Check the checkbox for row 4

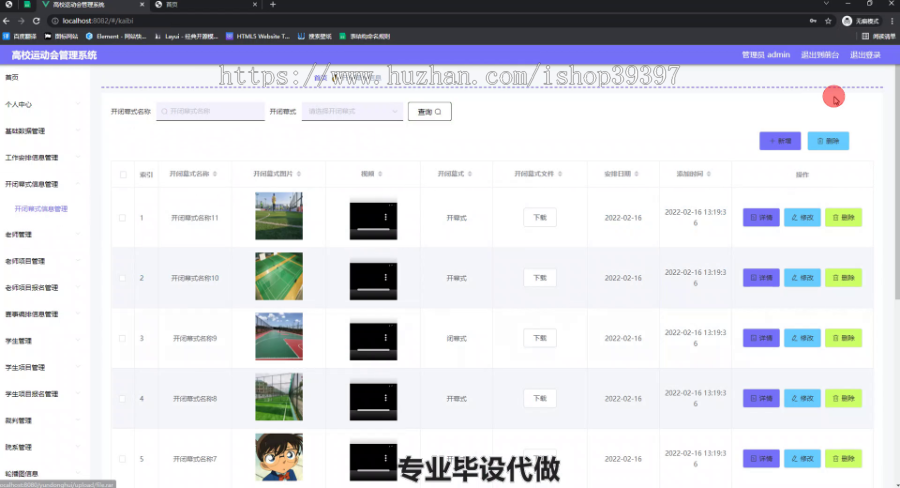click(122, 398)
